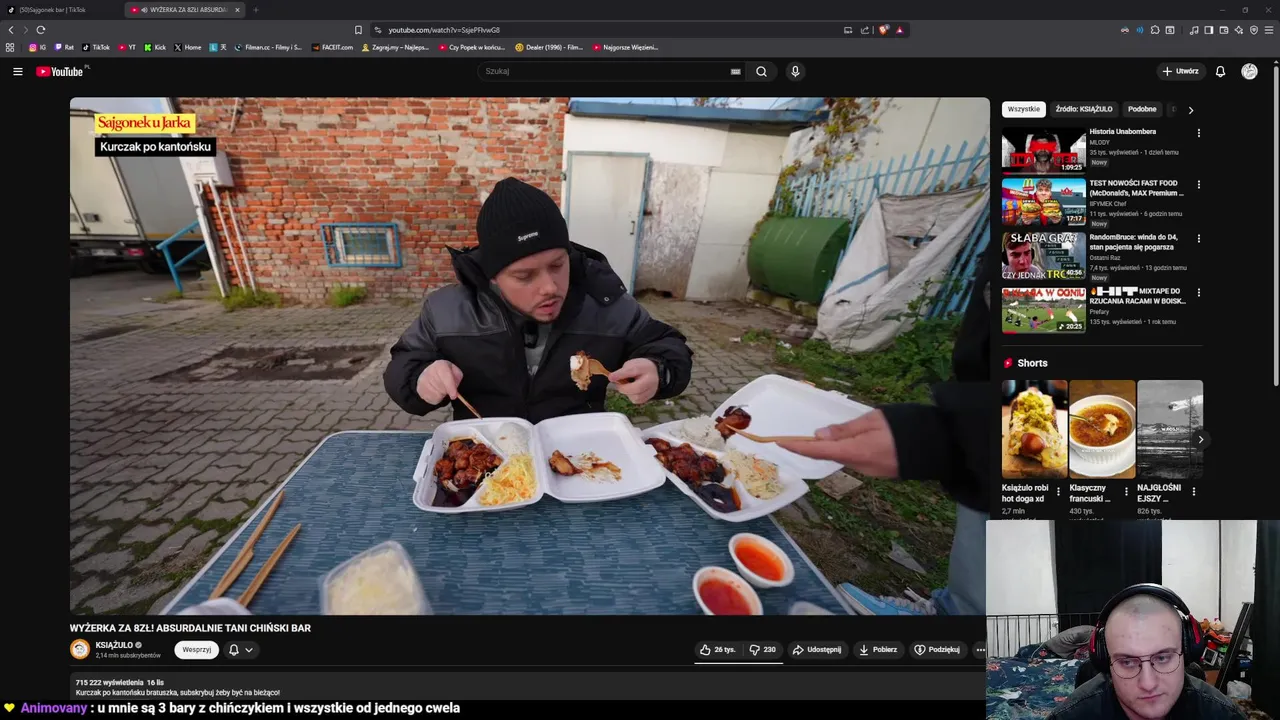The width and height of the screenshot is (1280, 720).
Task: Open options menu for RandomBruce video
Action: (x=1198, y=239)
